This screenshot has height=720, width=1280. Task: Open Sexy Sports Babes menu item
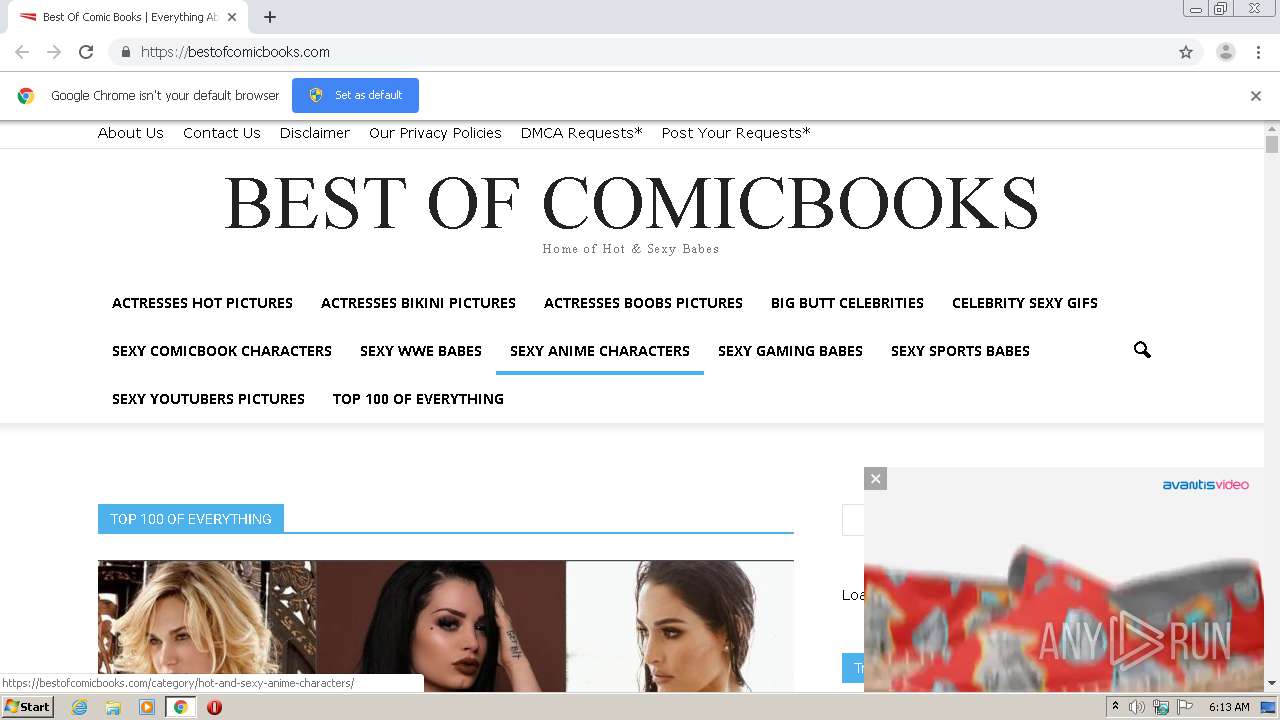point(960,351)
